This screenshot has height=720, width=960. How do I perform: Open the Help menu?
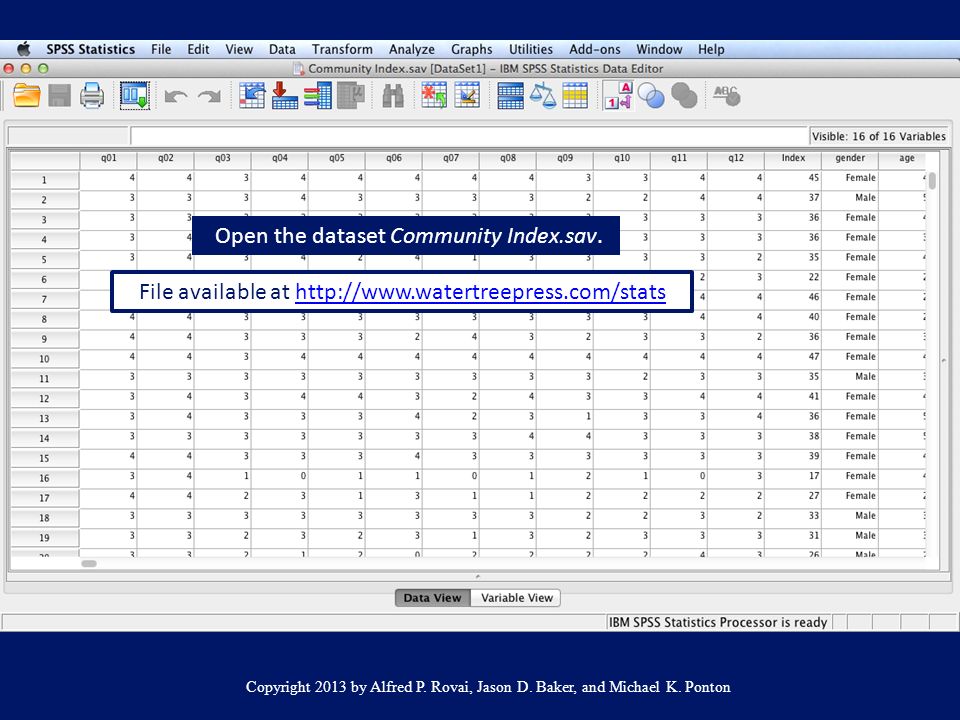[x=711, y=49]
